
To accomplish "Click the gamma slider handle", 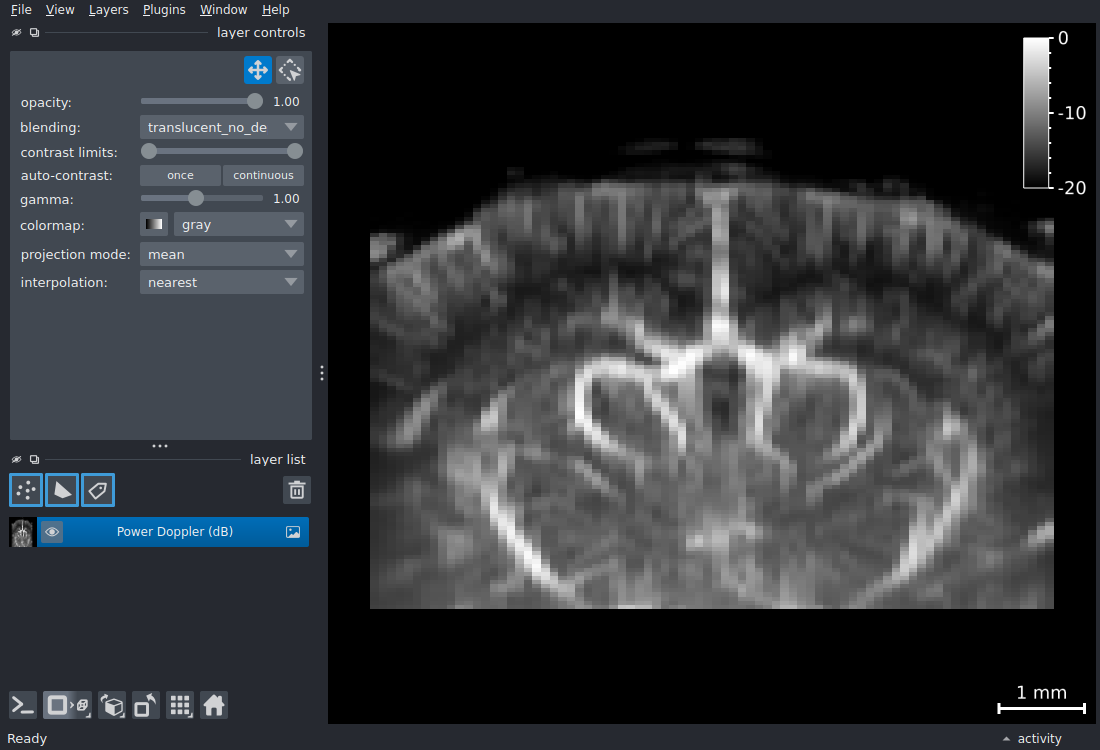I will (x=196, y=199).
